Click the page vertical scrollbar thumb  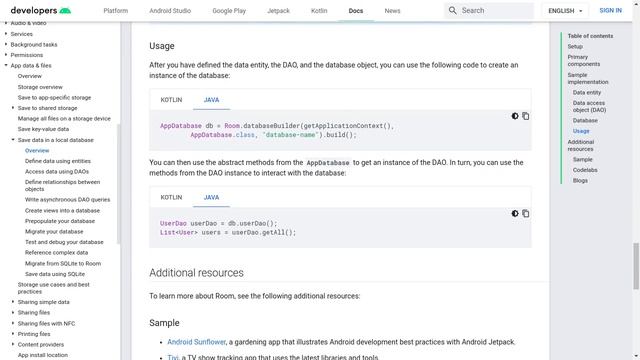coord(636,266)
